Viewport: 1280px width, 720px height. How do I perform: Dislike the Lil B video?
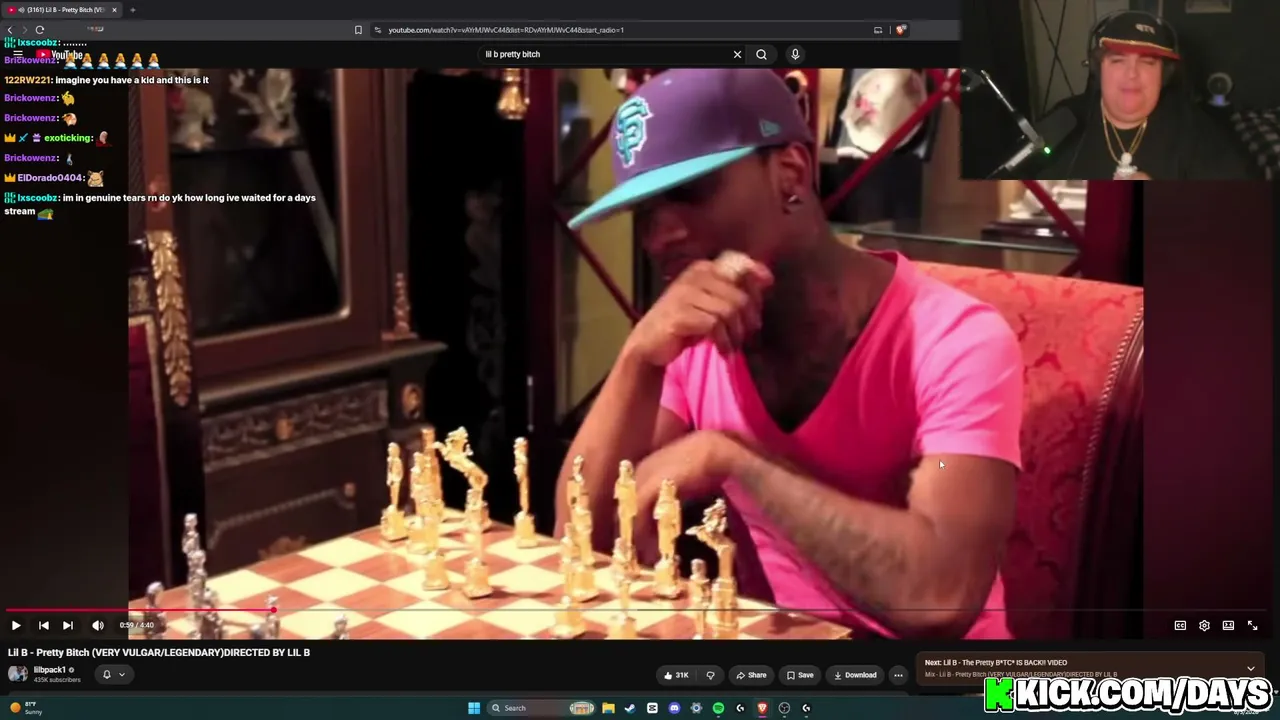click(710, 675)
